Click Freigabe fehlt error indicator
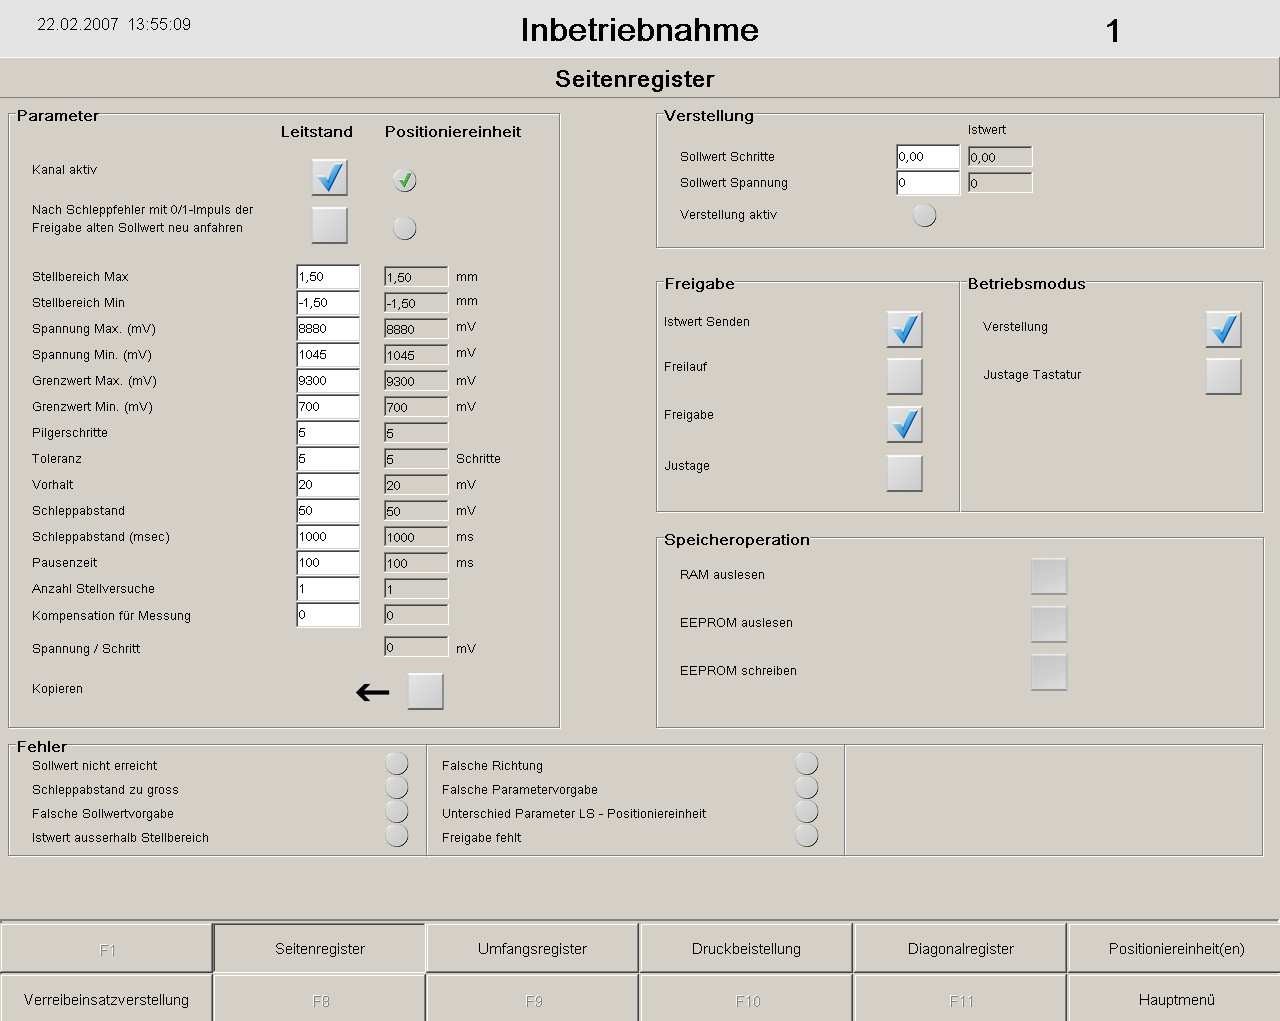Viewport: 1280px width, 1021px height. [806, 835]
